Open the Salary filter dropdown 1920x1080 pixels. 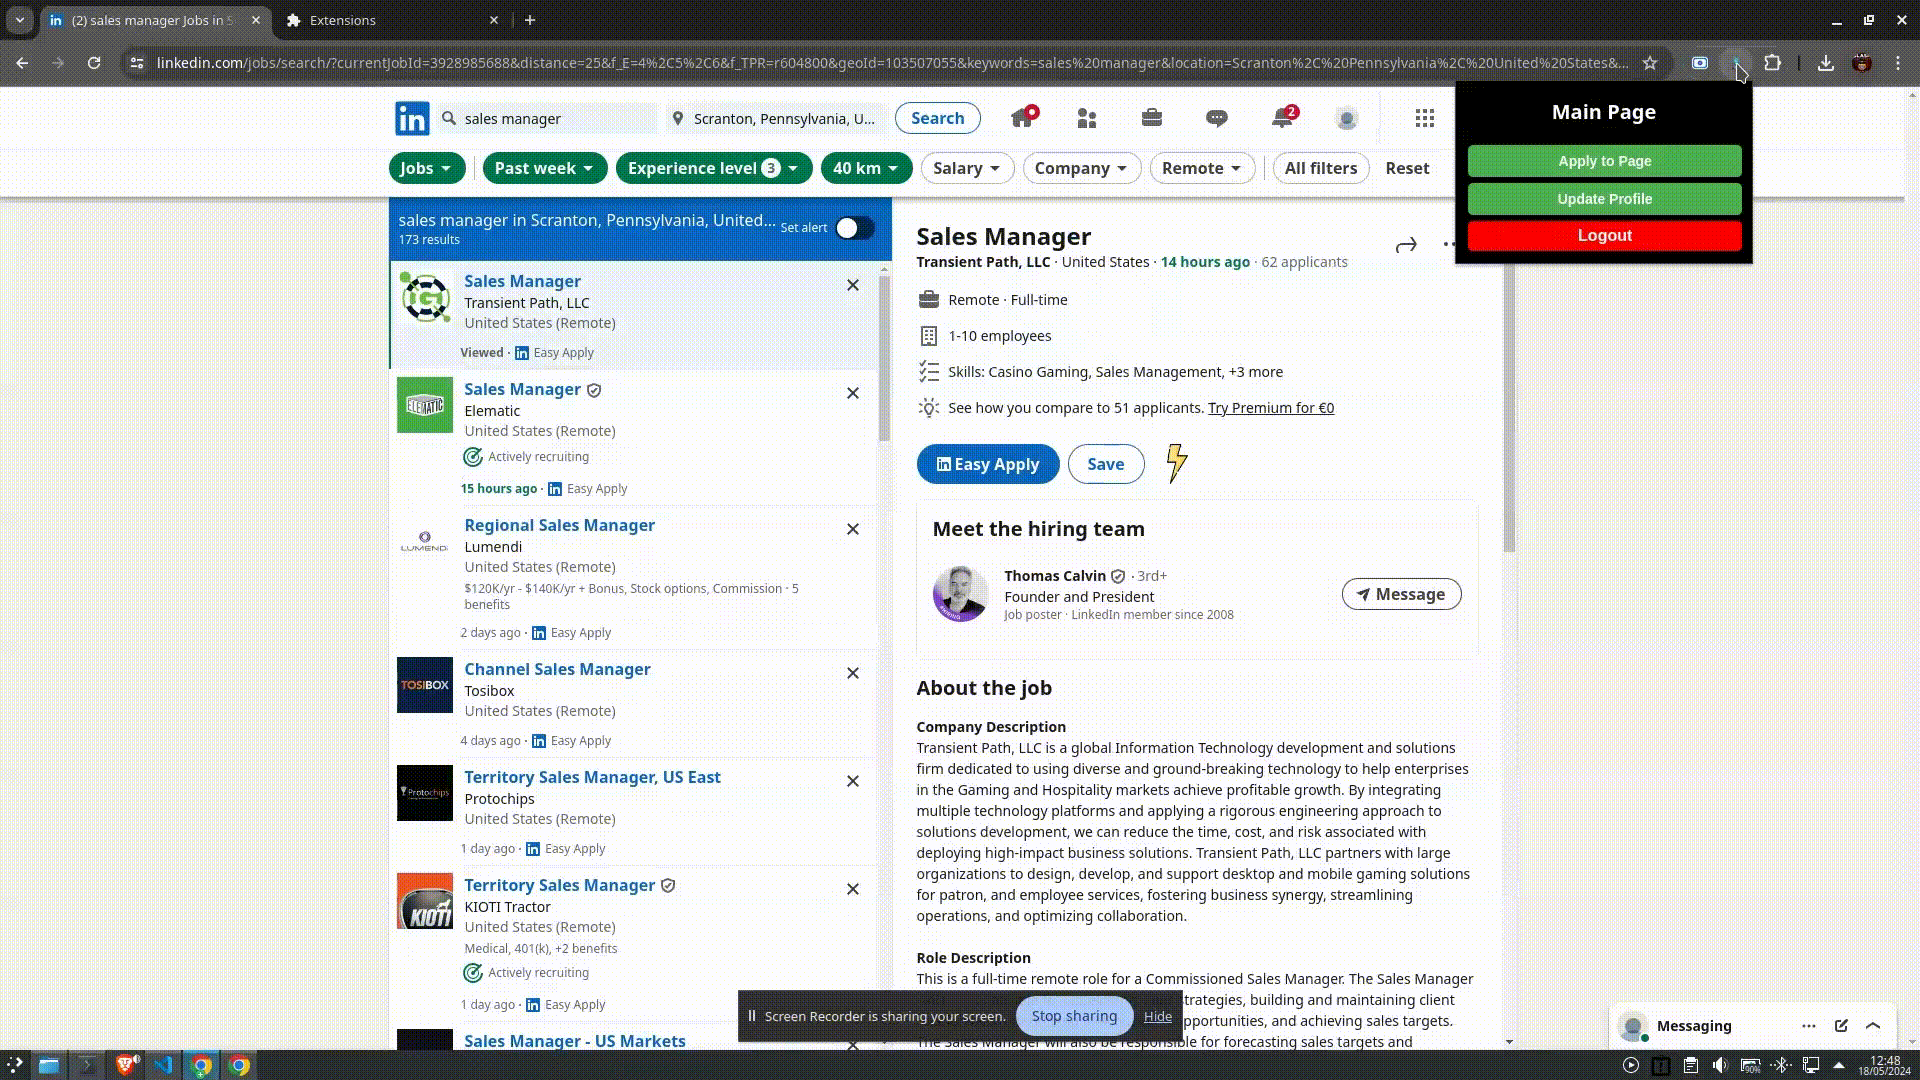pos(966,168)
